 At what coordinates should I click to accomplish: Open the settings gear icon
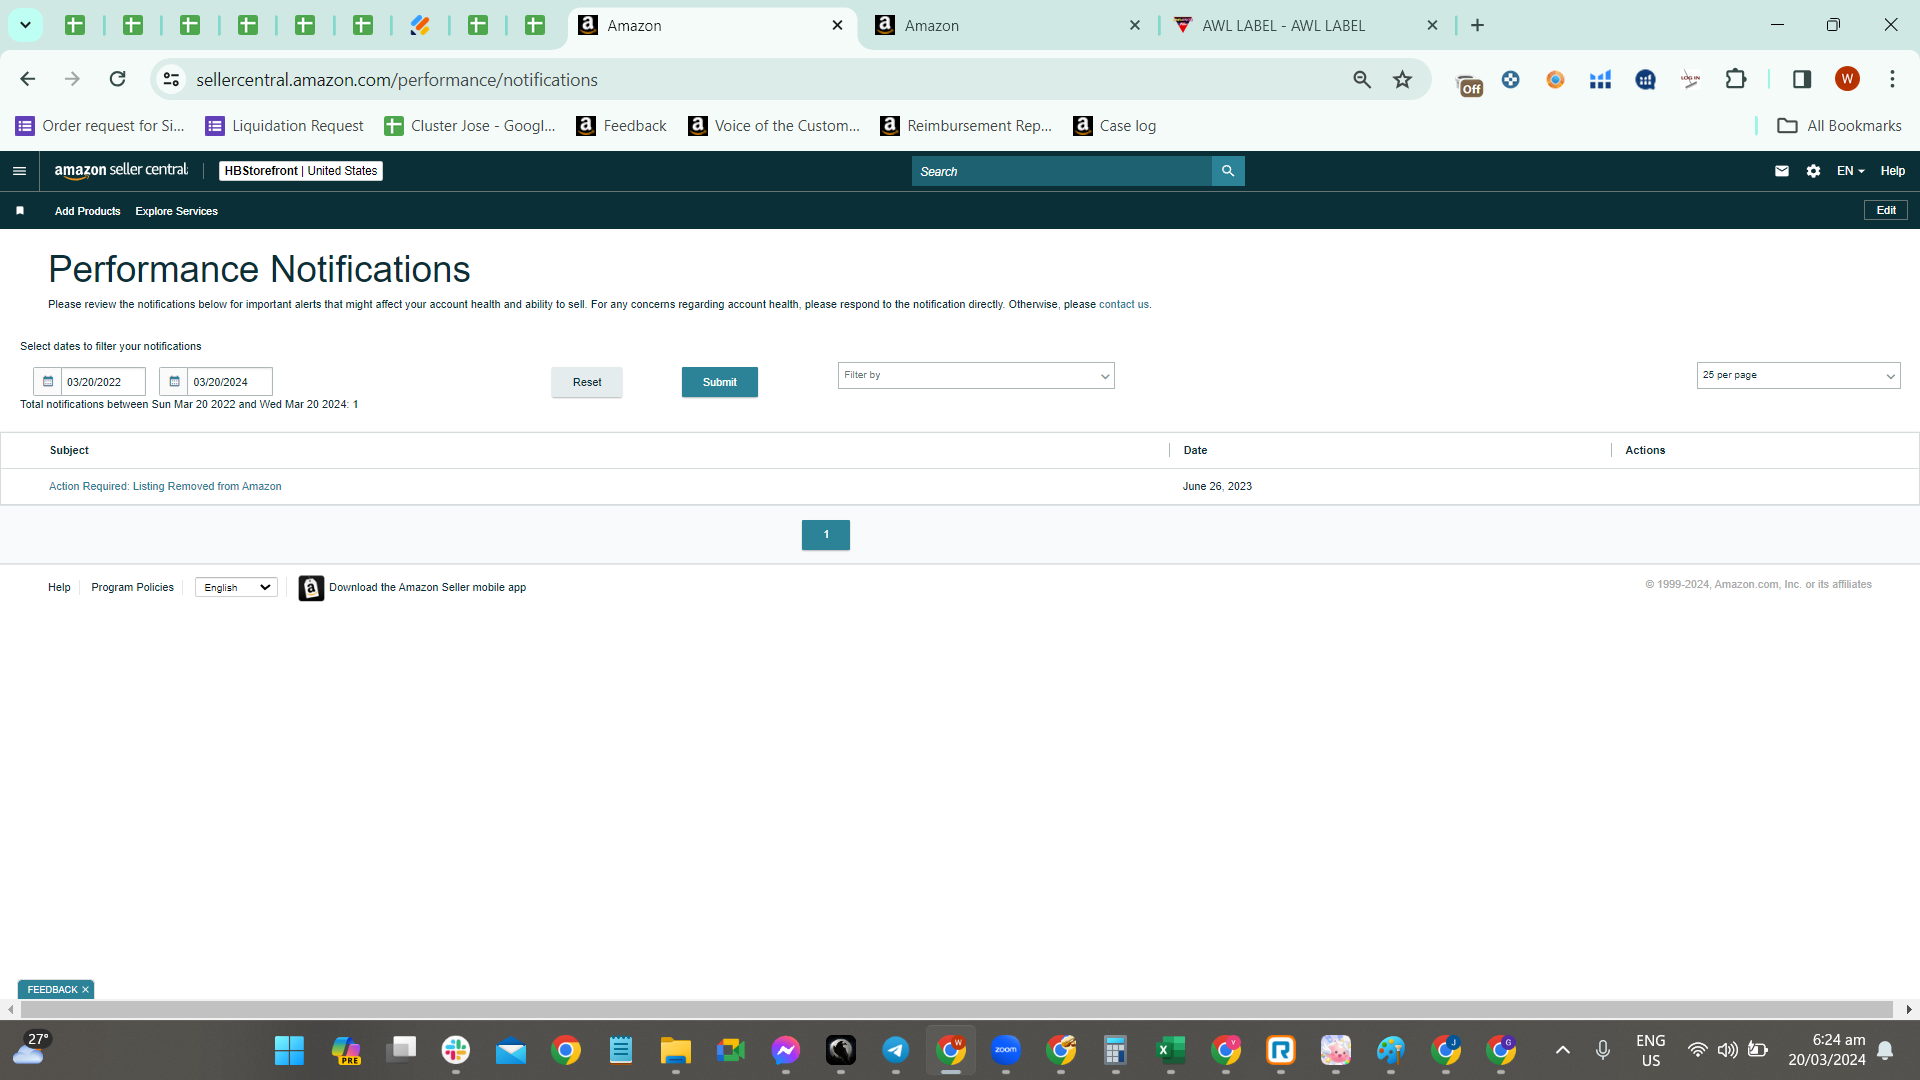[1814, 171]
